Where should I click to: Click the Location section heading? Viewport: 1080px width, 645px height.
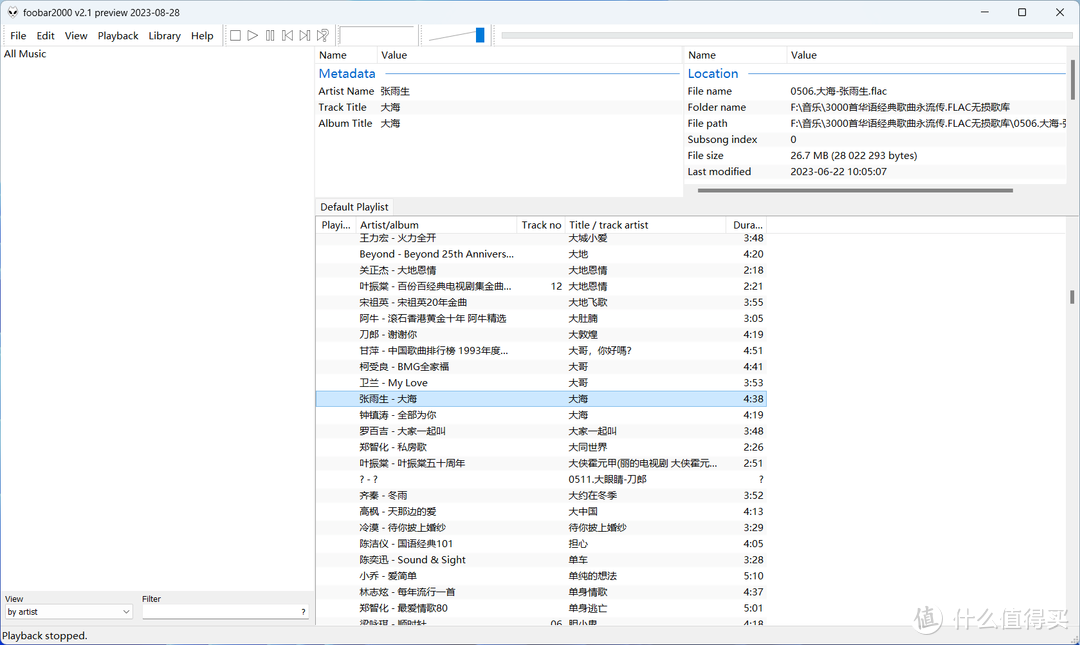[x=713, y=74]
